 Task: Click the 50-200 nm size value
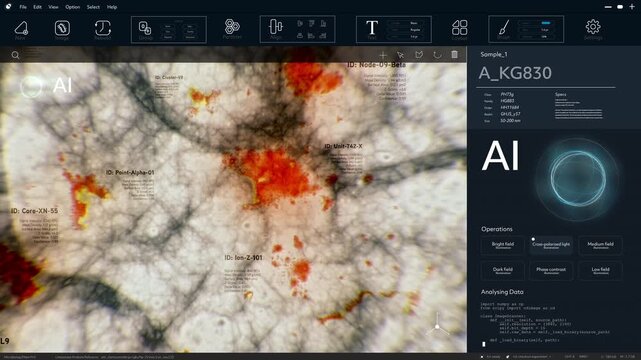[510, 121]
